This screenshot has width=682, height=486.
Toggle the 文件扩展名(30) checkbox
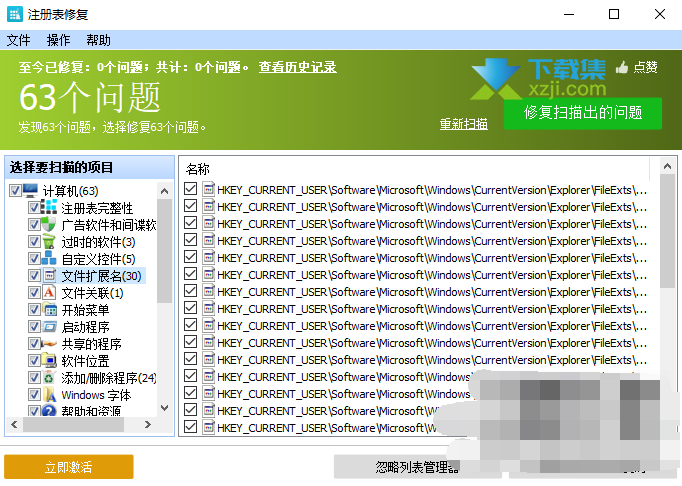pos(34,275)
